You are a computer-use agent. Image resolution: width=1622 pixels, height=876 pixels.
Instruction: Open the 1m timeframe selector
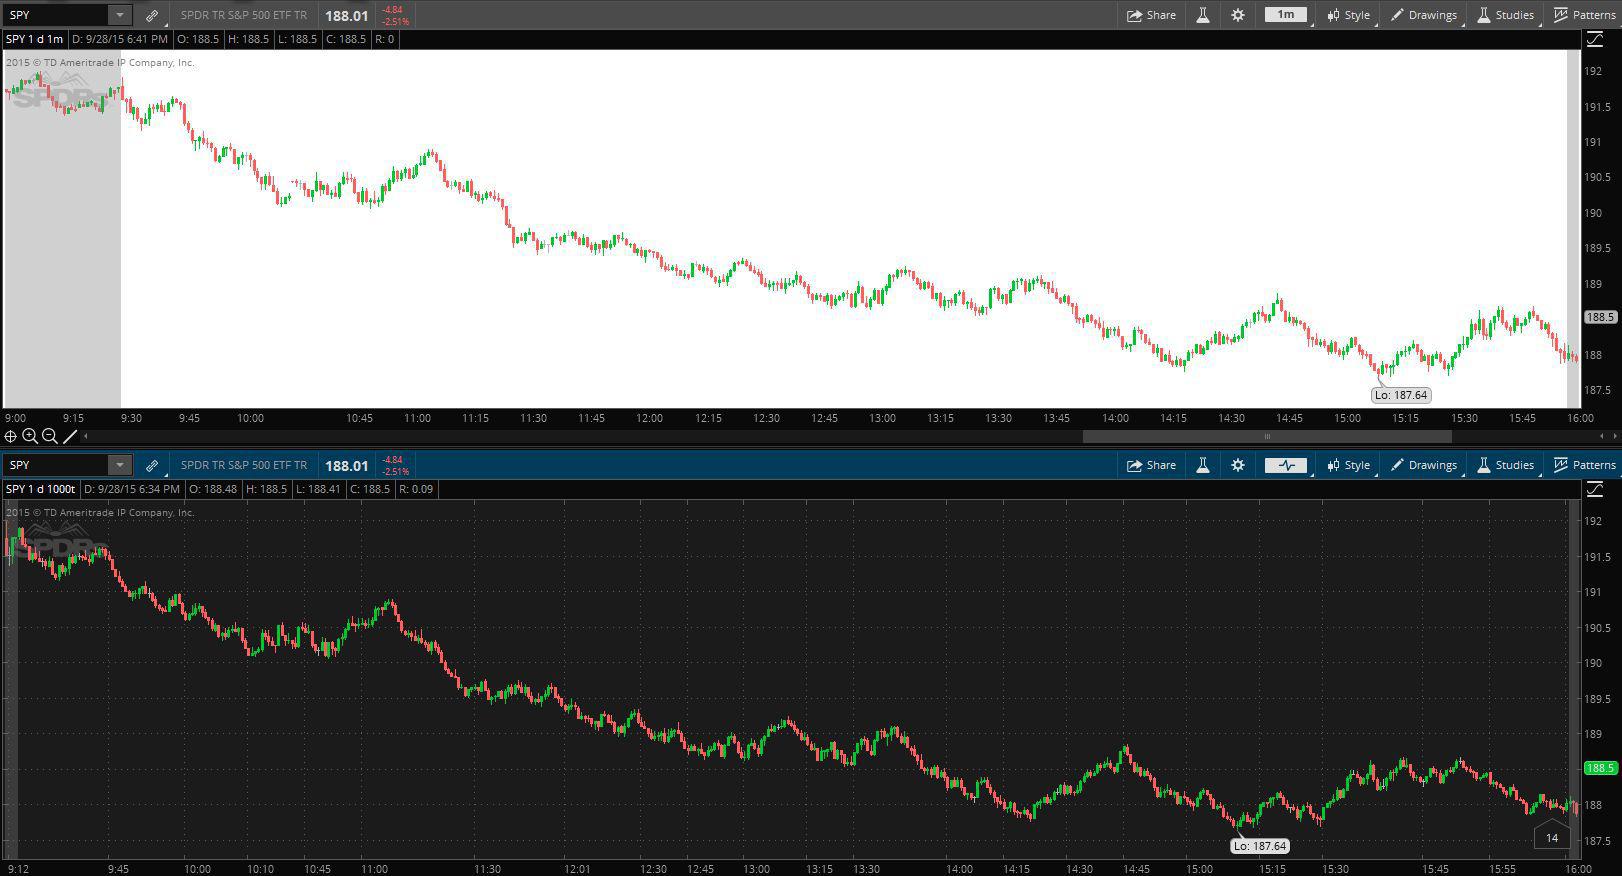point(1286,15)
